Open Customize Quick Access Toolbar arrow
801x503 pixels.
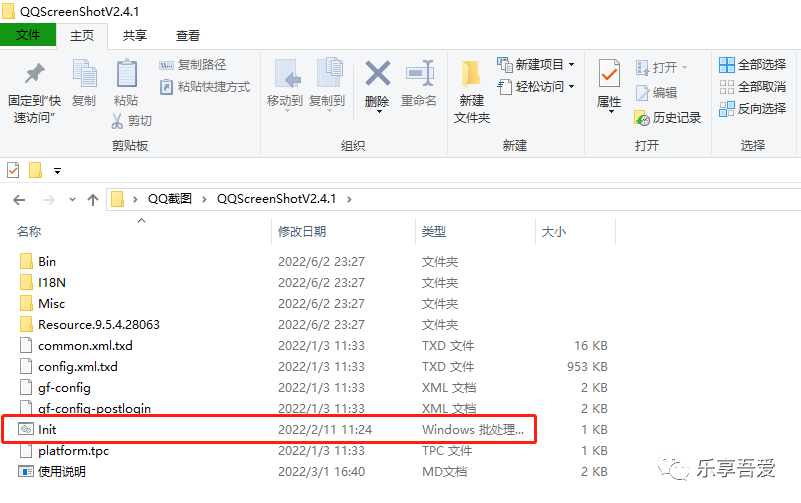coord(57,171)
